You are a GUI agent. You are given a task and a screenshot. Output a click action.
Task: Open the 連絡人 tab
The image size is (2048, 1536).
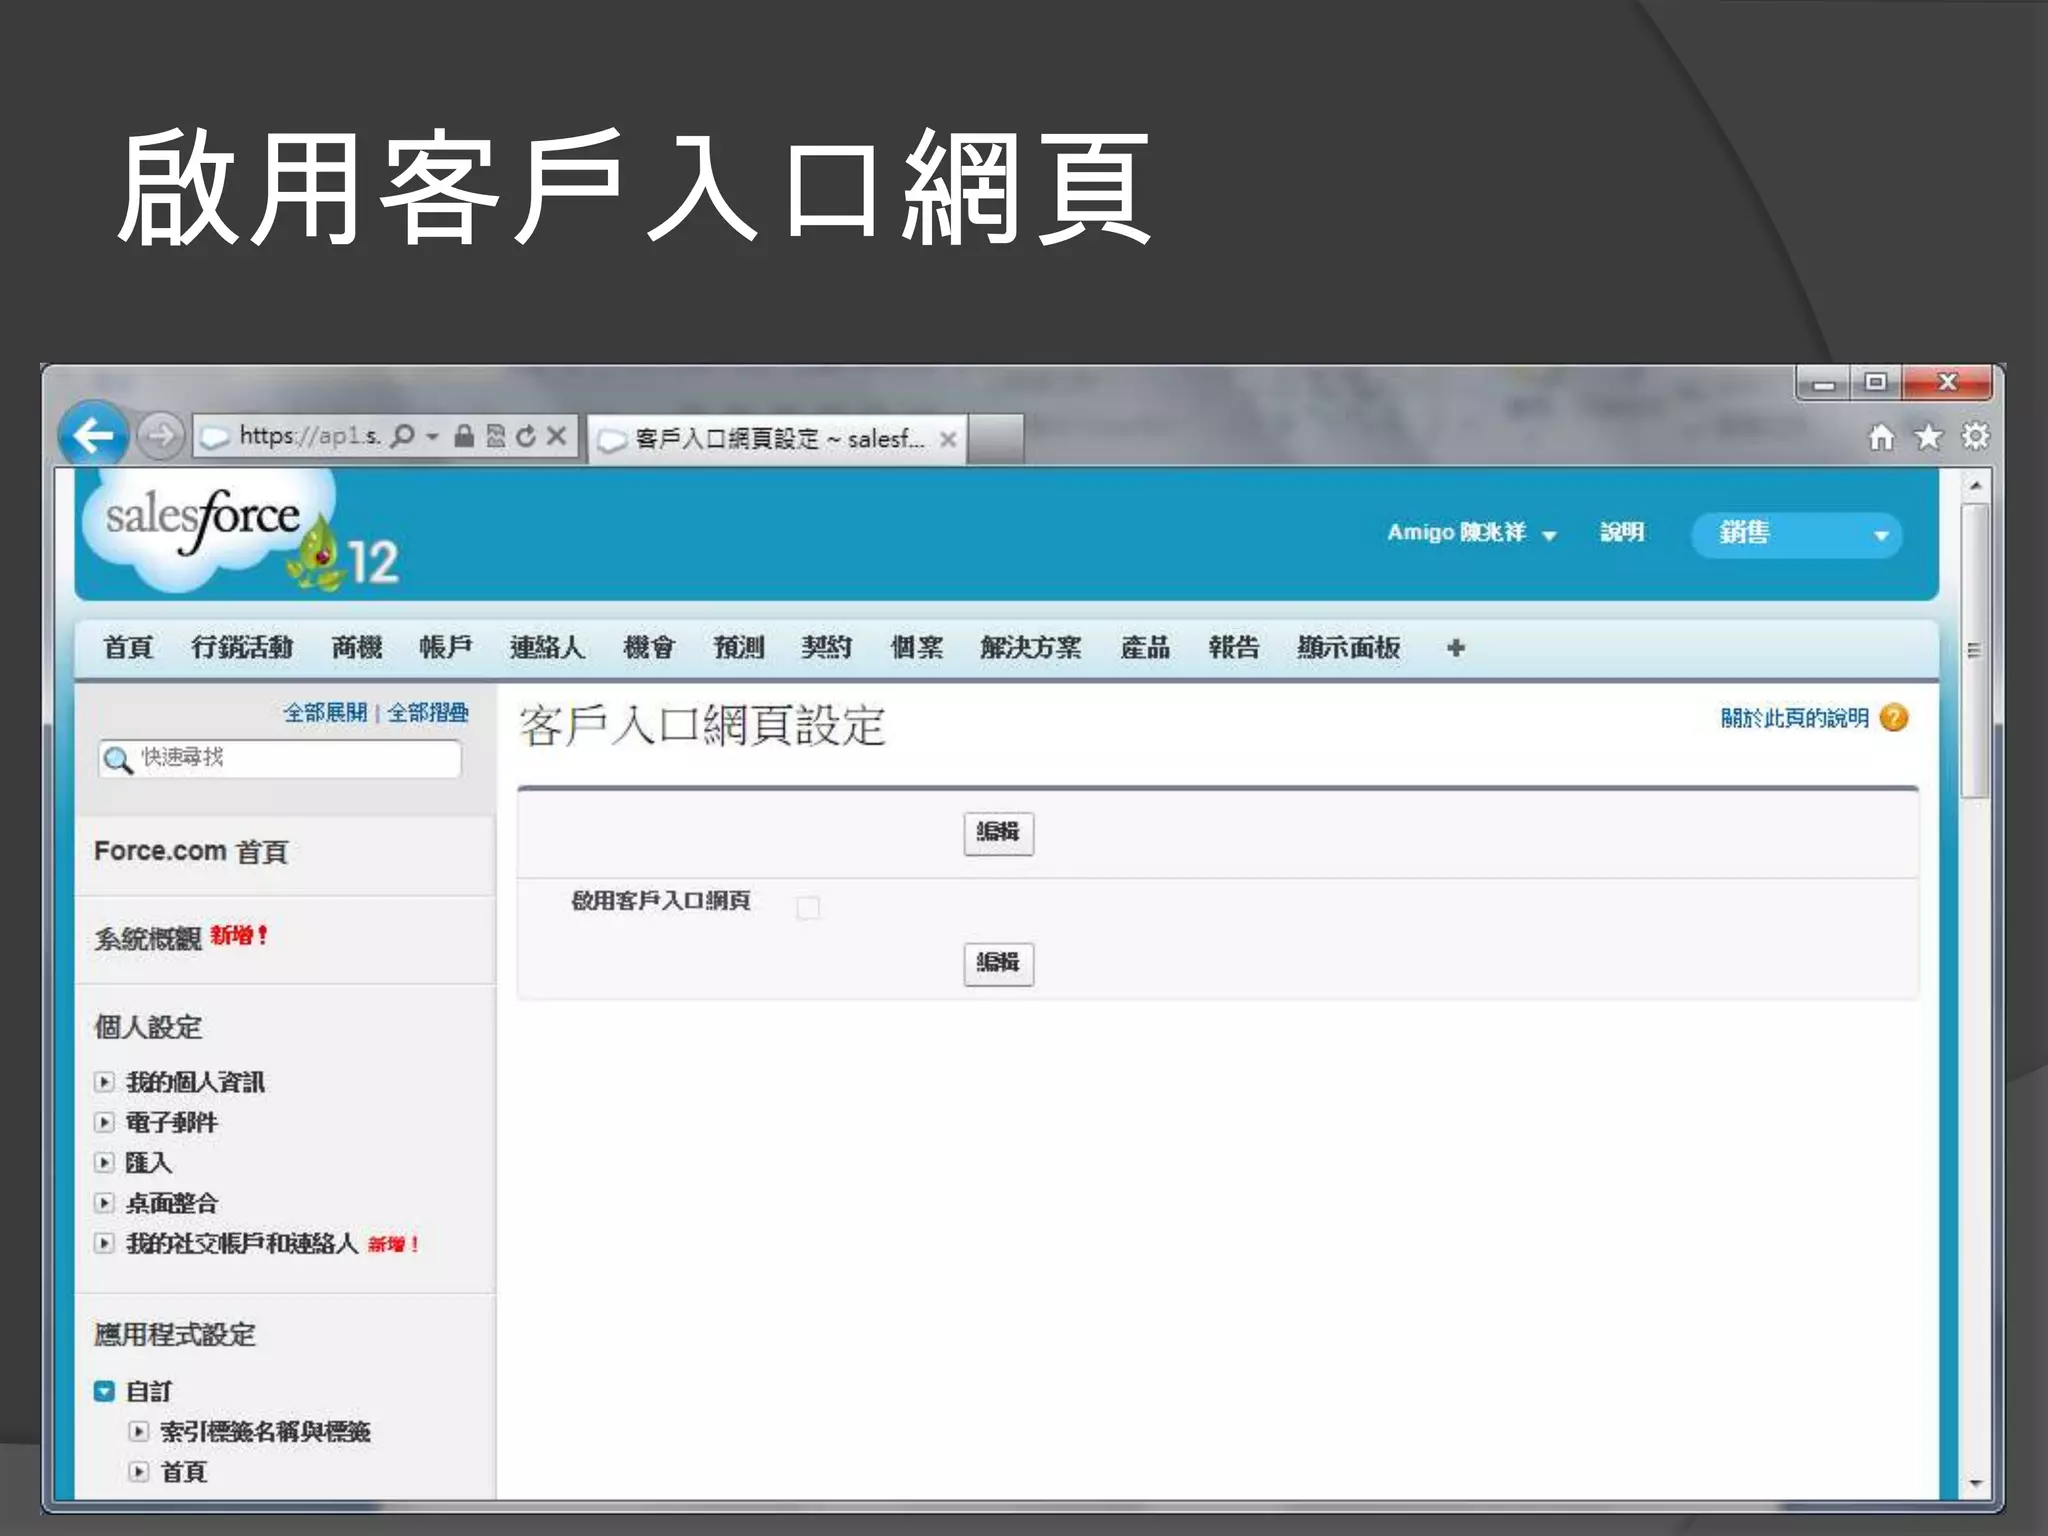click(547, 648)
